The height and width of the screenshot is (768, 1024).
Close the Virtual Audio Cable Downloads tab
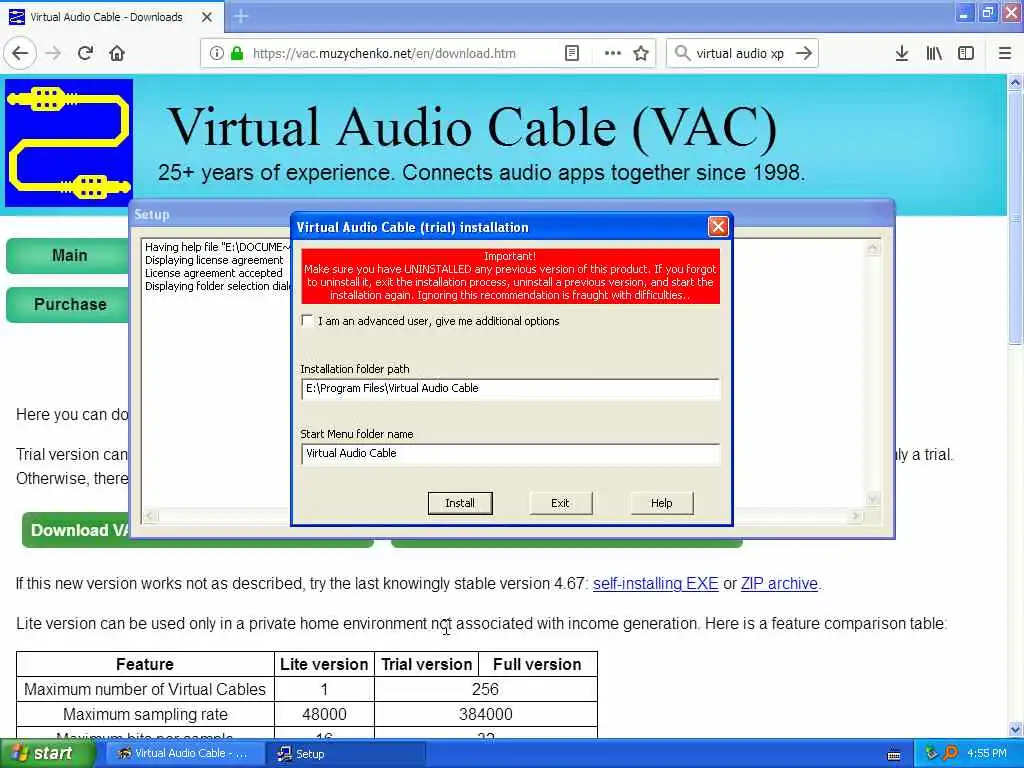(x=207, y=17)
